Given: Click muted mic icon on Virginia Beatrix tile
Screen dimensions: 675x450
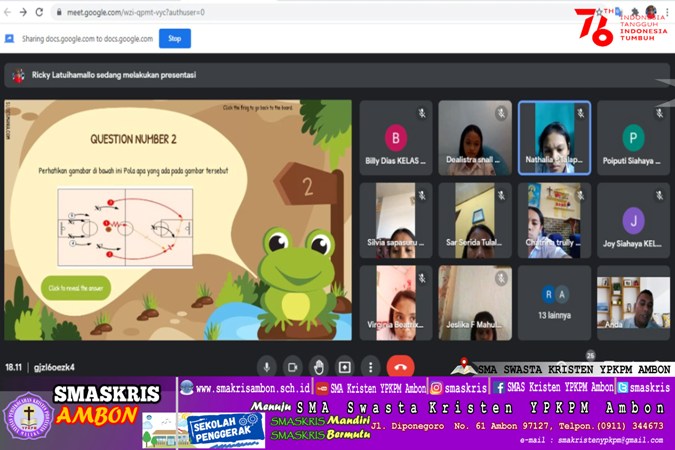Looking at the screenshot, I should (422, 278).
